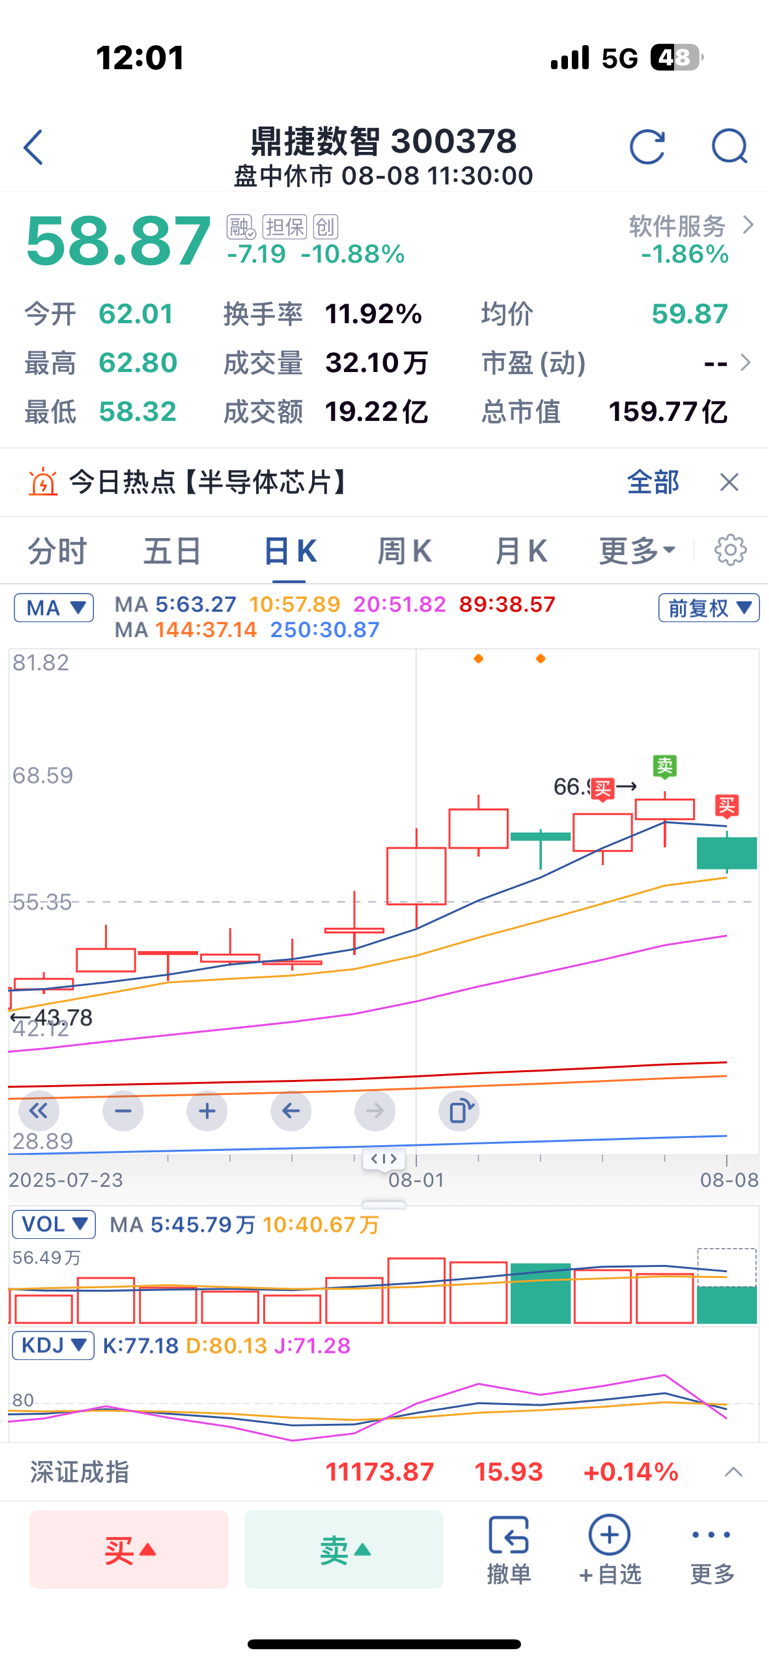Open 撤单 cancel order icon
769x1665 pixels.
click(x=508, y=1550)
